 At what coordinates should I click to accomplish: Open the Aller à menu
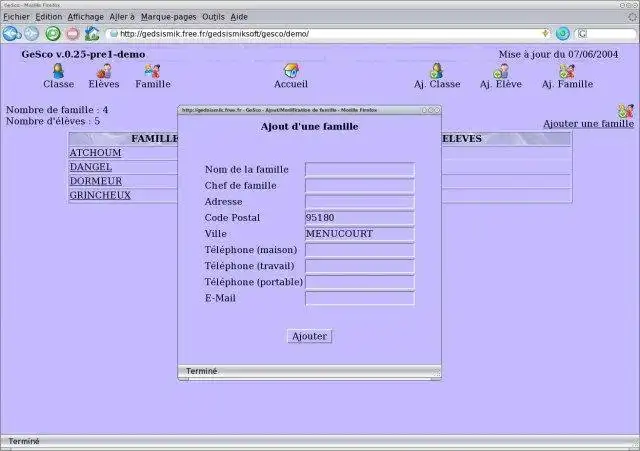pyautogui.click(x=122, y=17)
